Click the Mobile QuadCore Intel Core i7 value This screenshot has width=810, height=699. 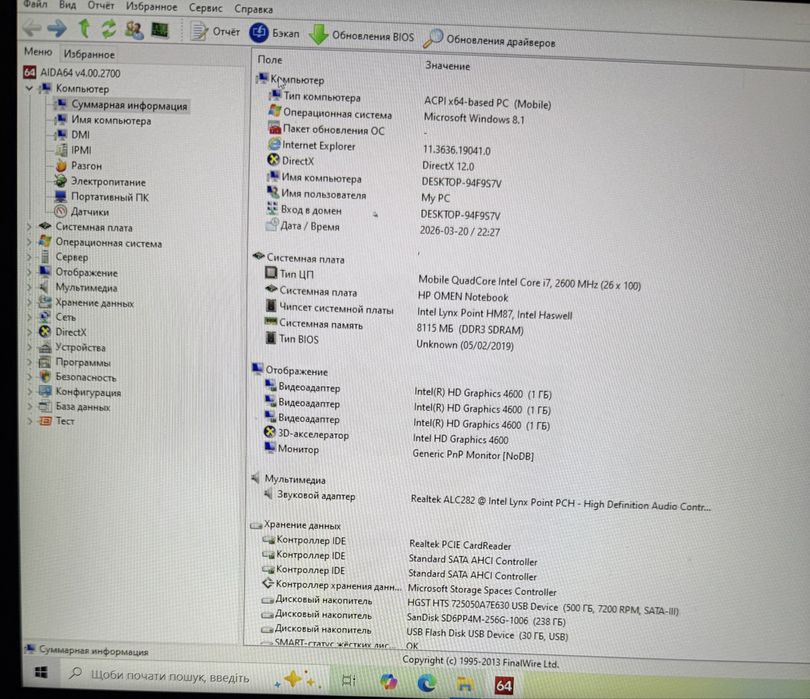pyautogui.click(x=529, y=283)
